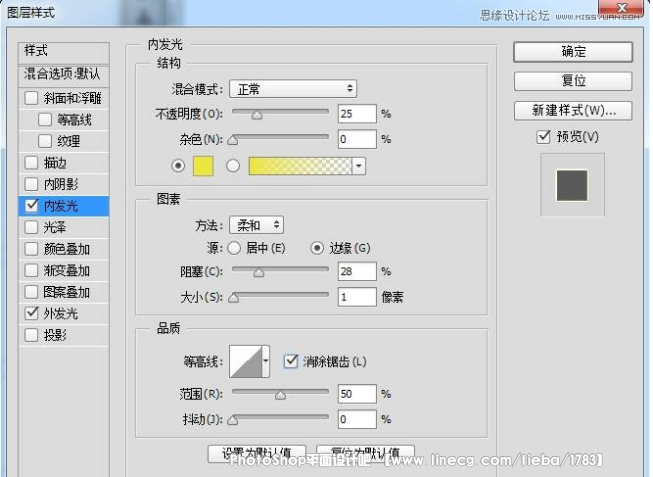The width and height of the screenshot is (653, 477).
Task: Open the 斜面和浮雕 settings row
Action: [64, 98]
